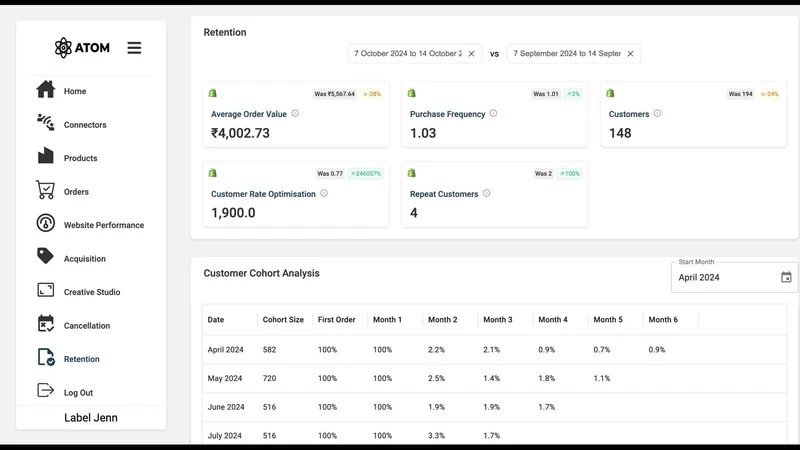Click info icon next to Customers
Viewport: 800px width, 450px height.
657,113
